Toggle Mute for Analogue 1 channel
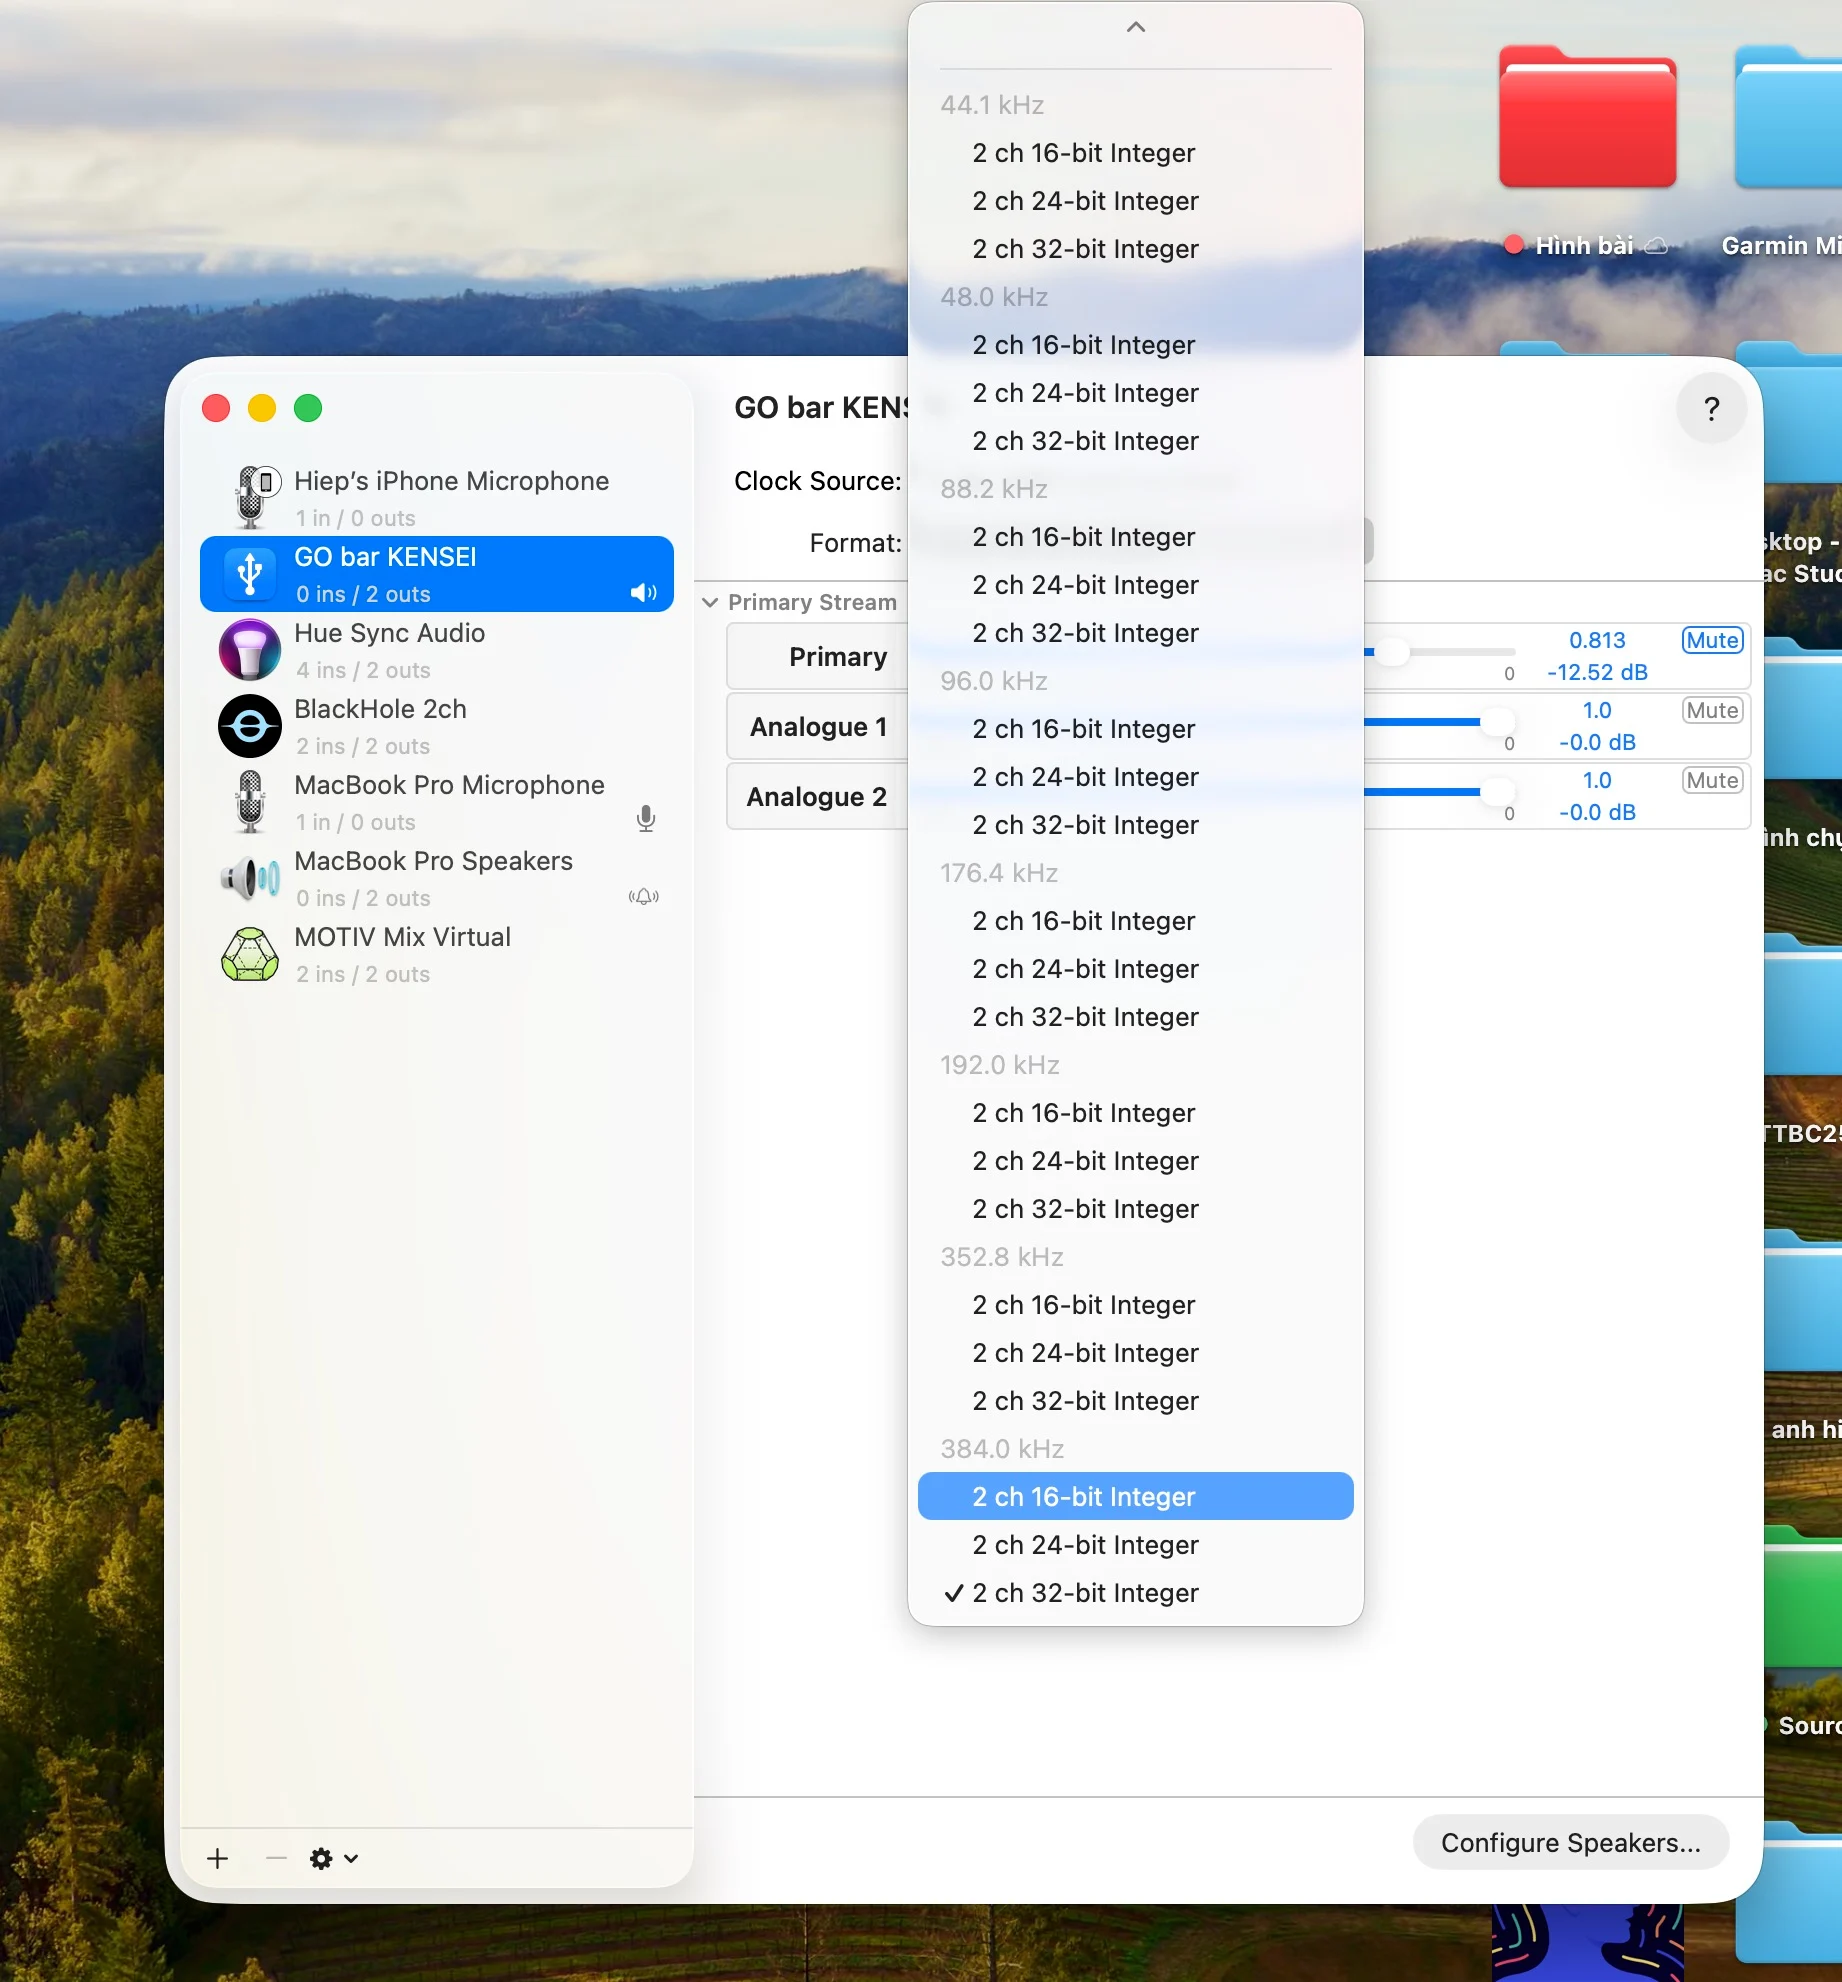The height and width of the screenshot is (1982, 1842). (1712, 710)
